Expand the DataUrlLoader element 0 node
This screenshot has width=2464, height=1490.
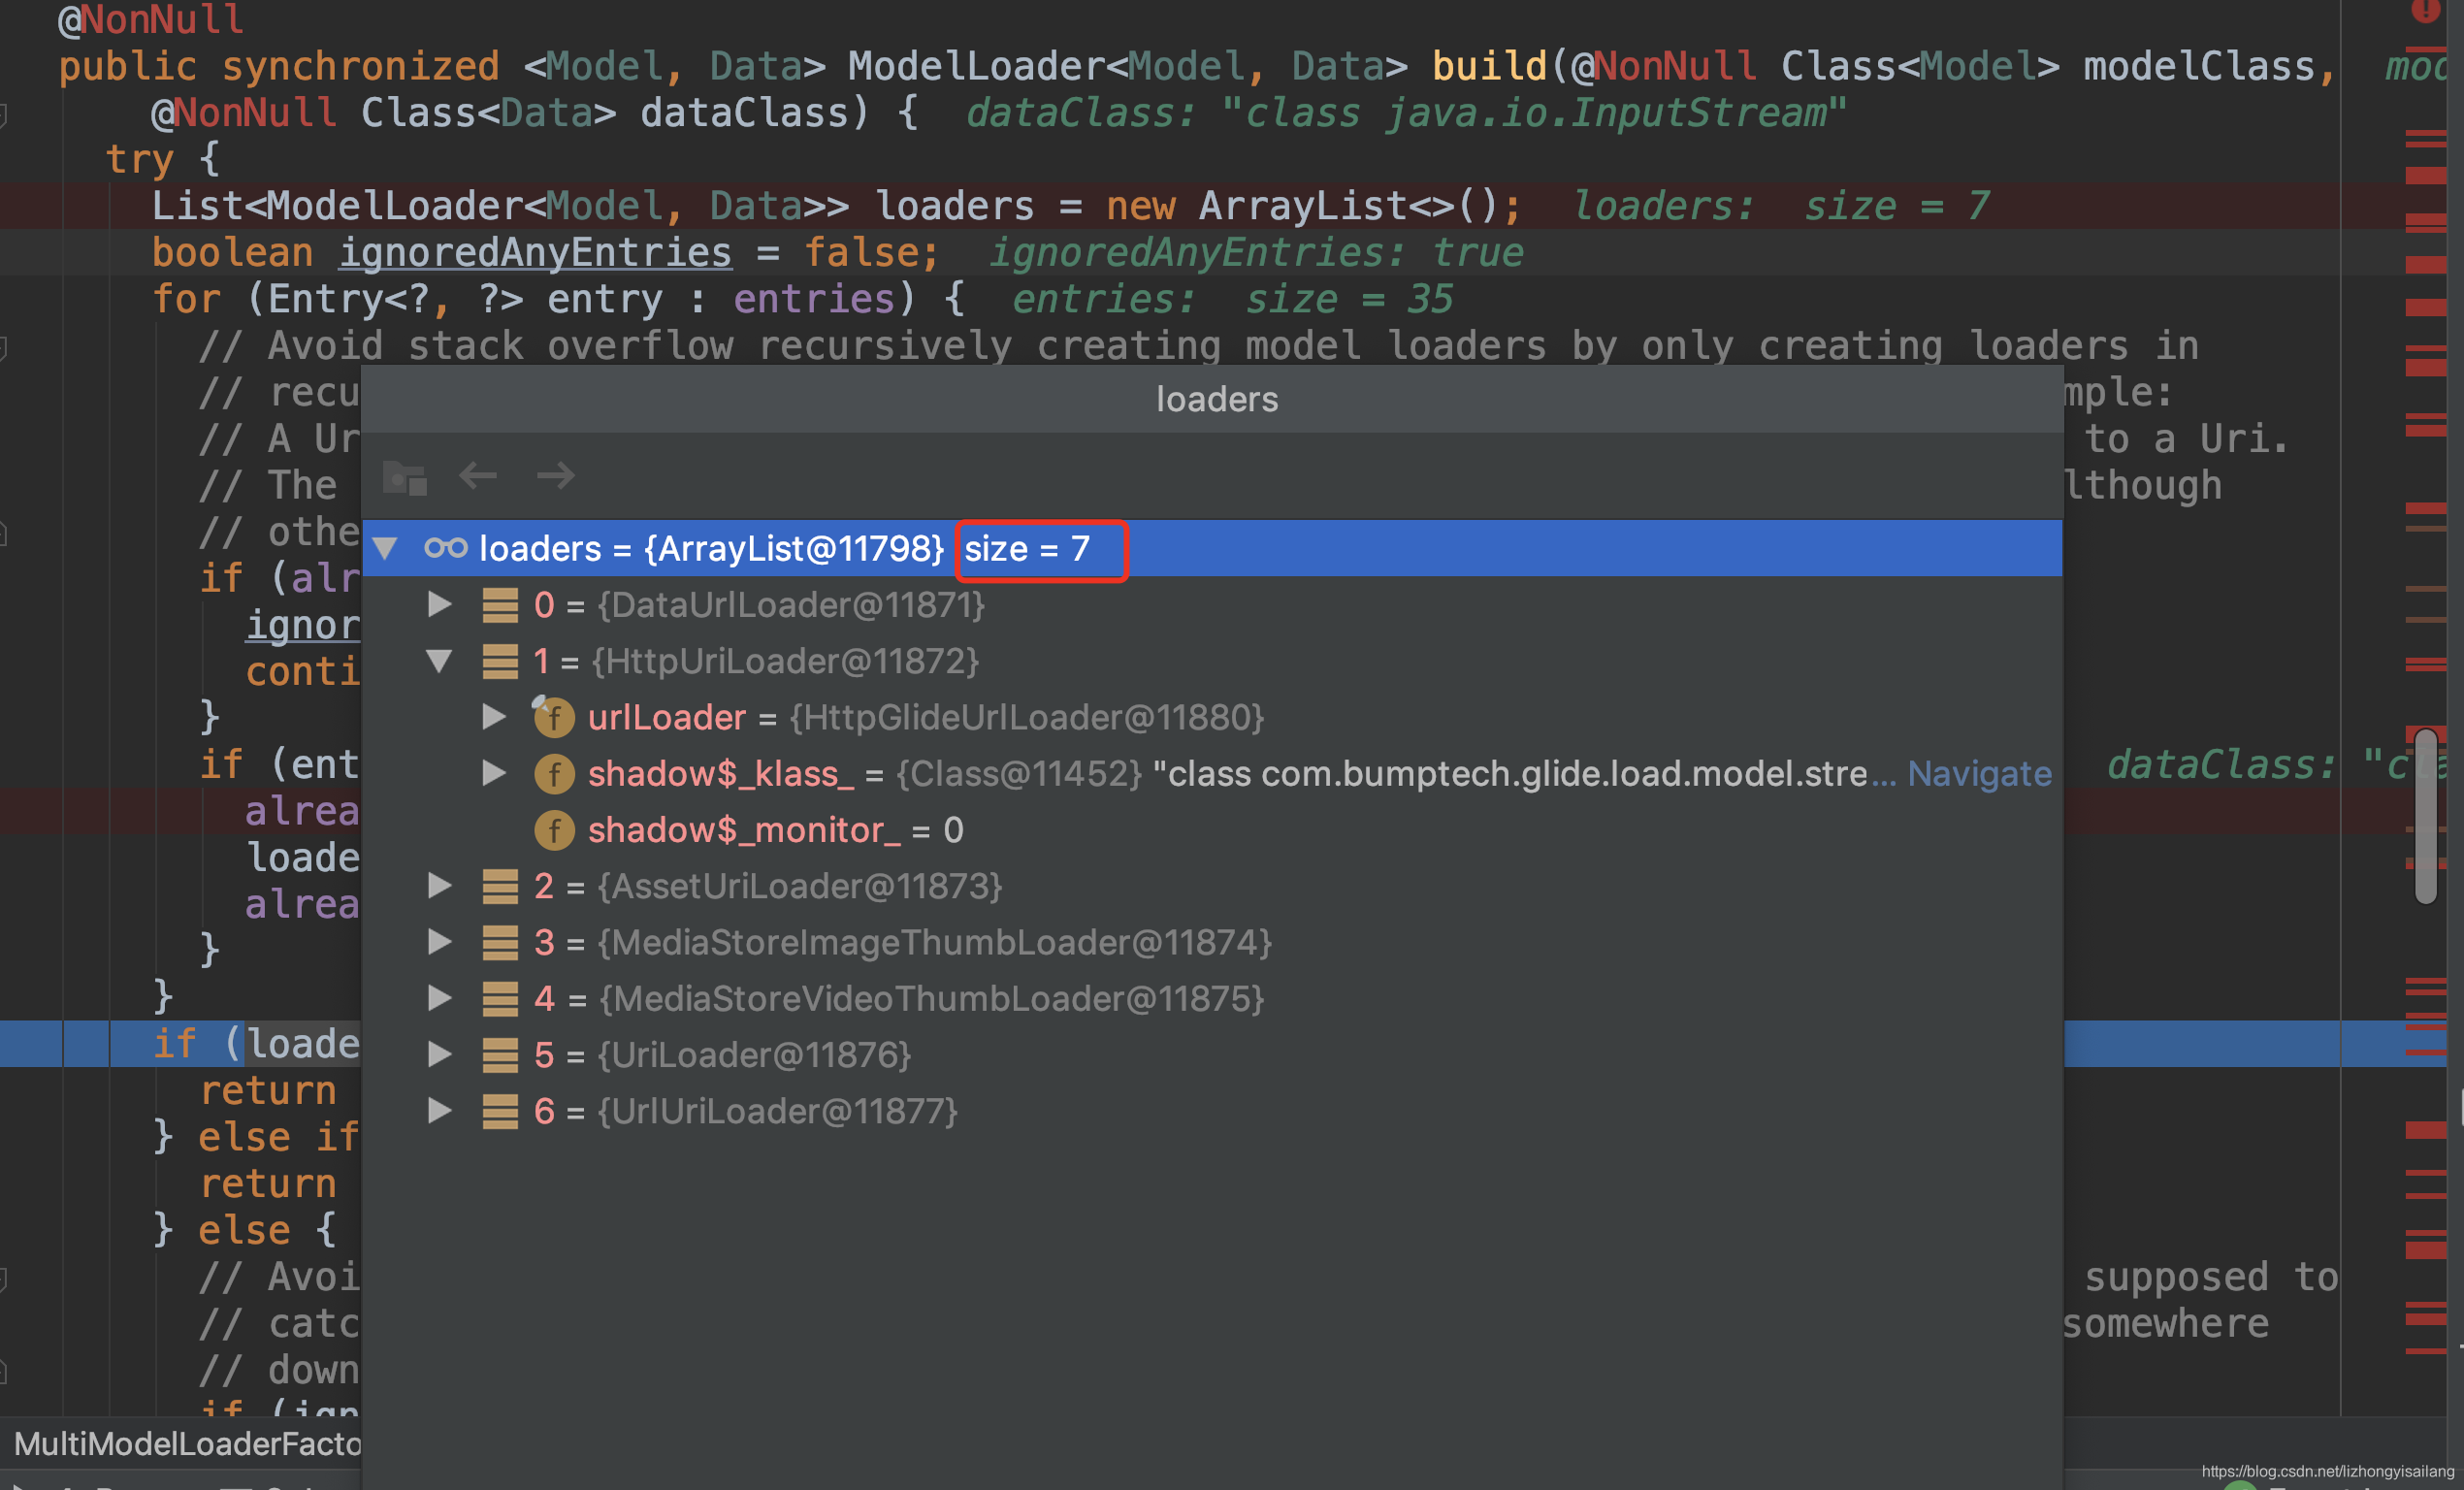438,604
